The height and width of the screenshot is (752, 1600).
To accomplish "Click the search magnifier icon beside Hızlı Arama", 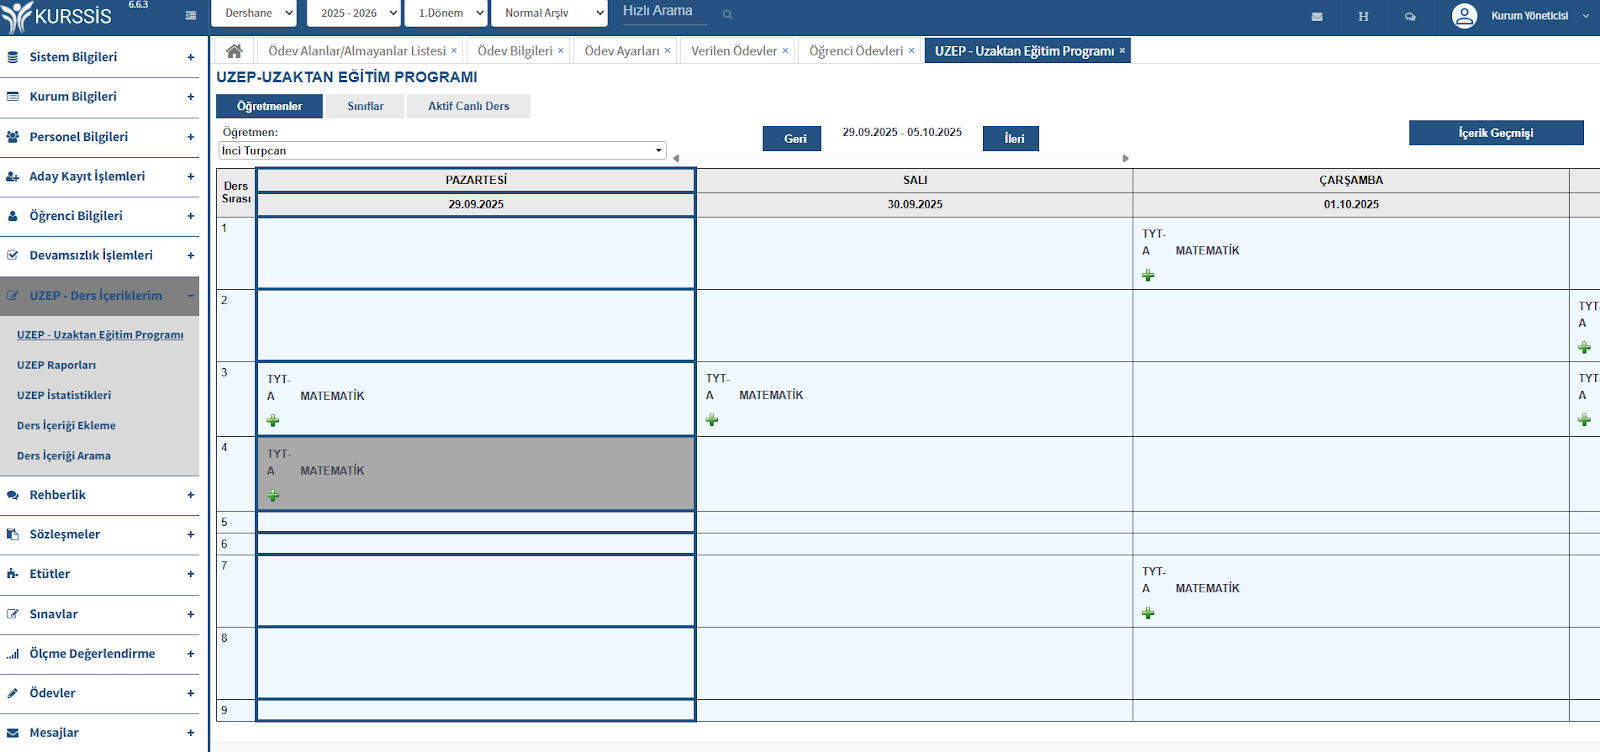I will pyautogui.click(x=727, y=14).
